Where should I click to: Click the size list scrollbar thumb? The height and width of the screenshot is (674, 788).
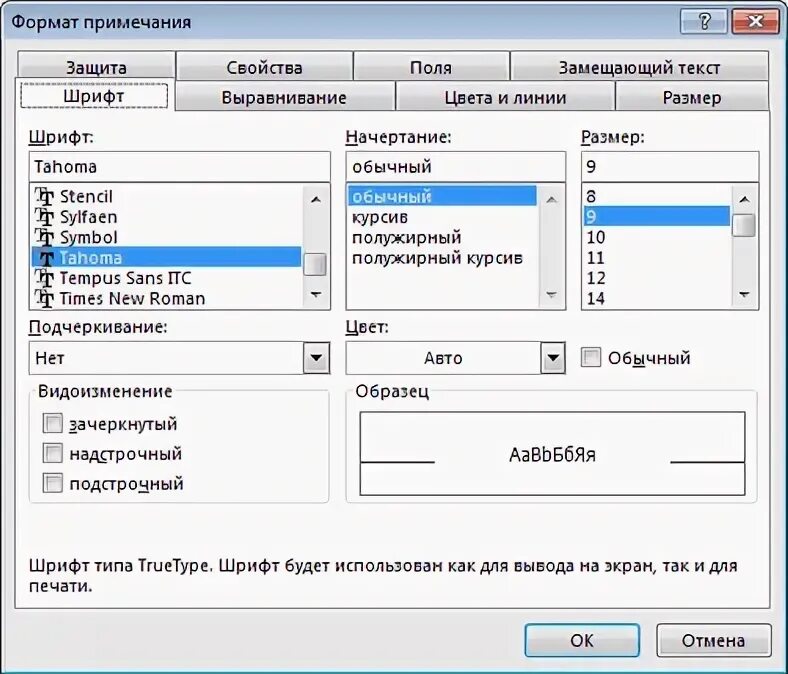click(744, 225)
